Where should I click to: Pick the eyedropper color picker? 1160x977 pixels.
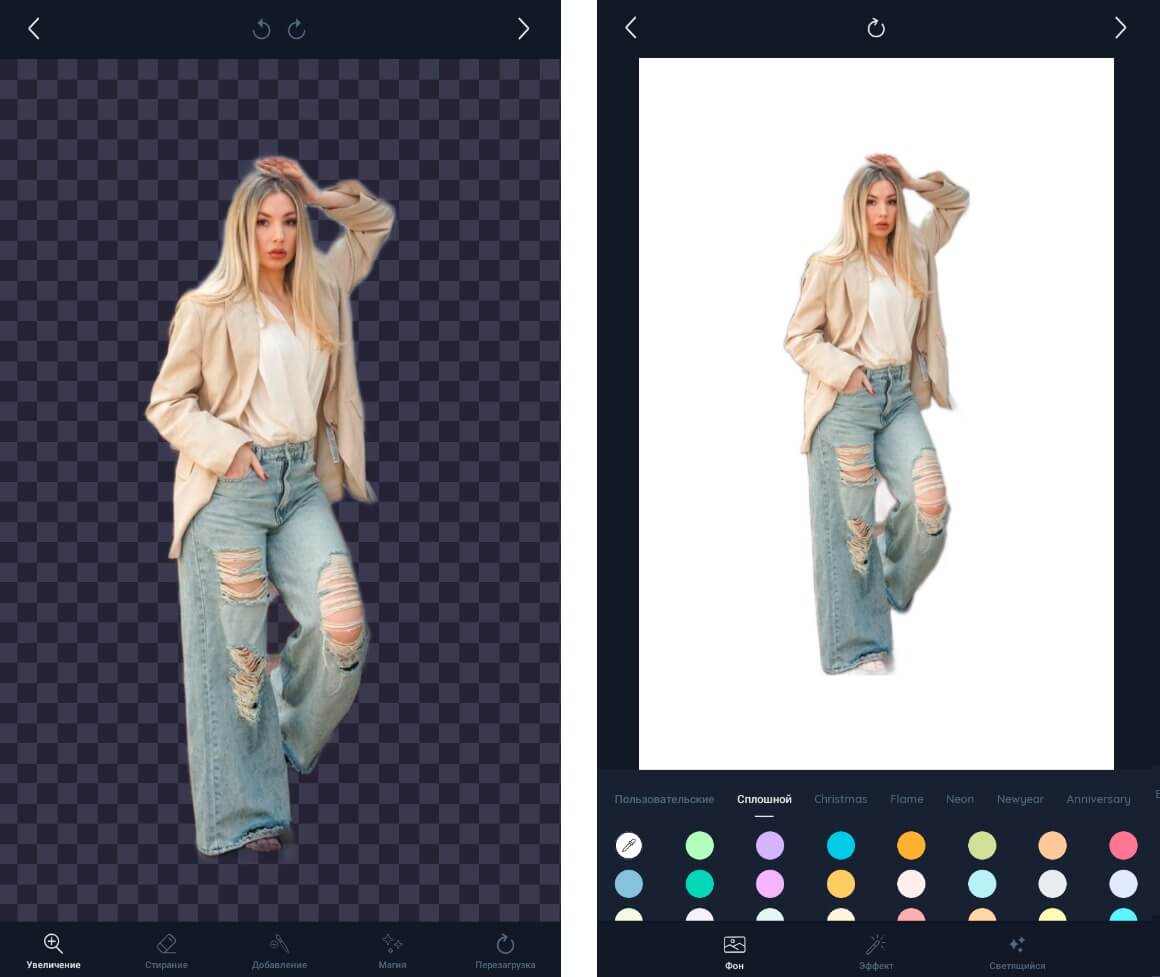coord(629,845)
